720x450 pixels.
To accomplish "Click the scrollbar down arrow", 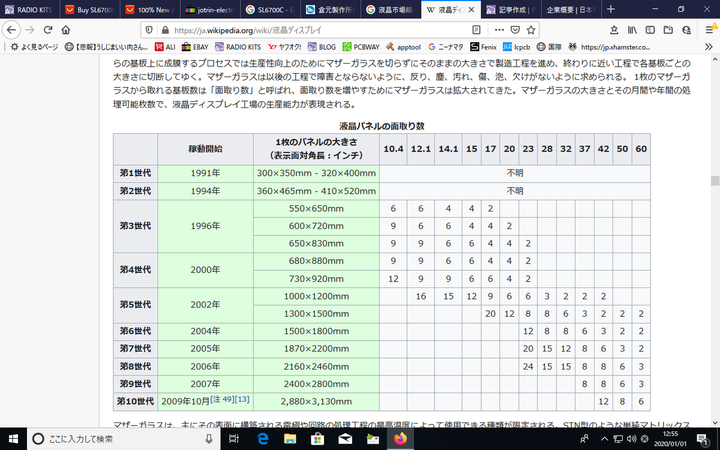I will (x=714, y=422).
